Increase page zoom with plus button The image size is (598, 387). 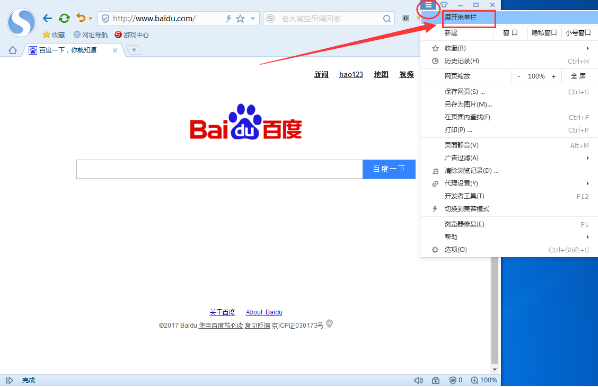(553, 77)
